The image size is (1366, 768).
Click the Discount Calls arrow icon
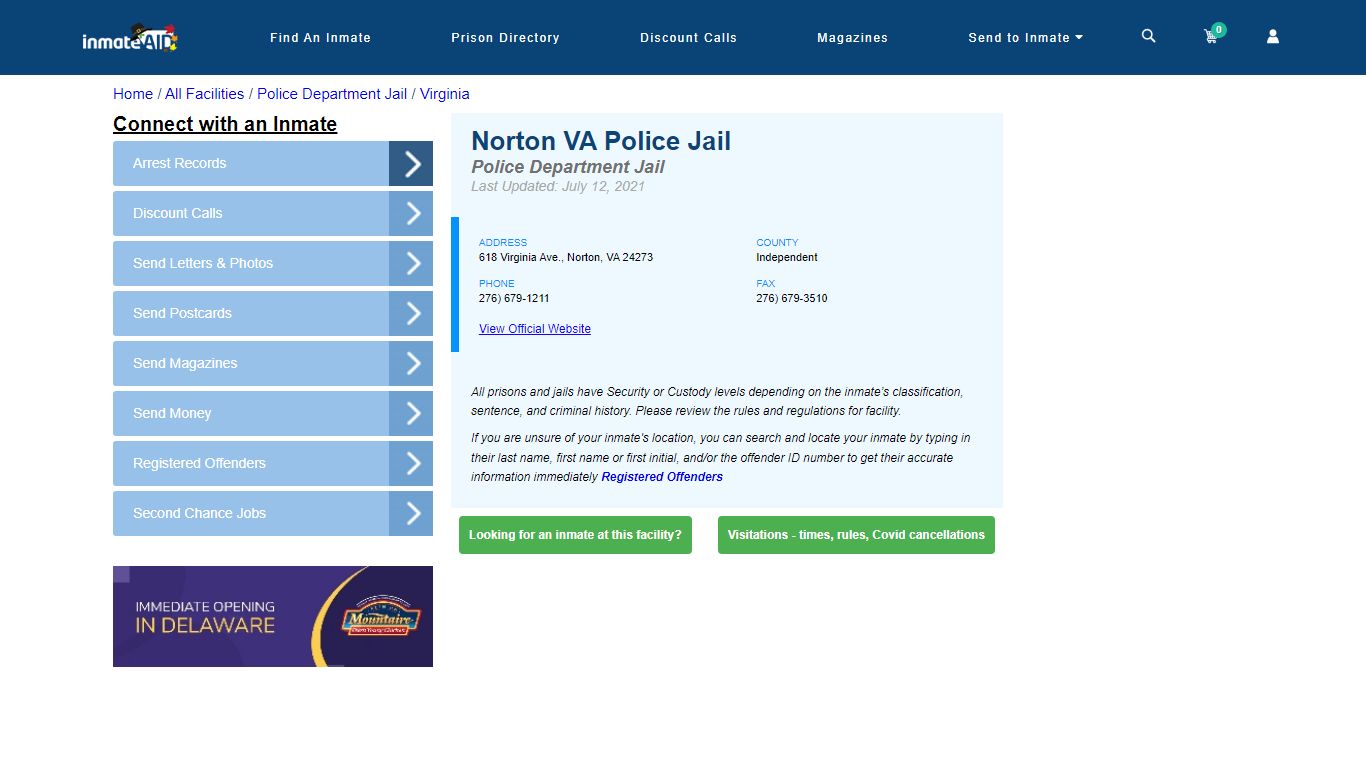[411, 213]
